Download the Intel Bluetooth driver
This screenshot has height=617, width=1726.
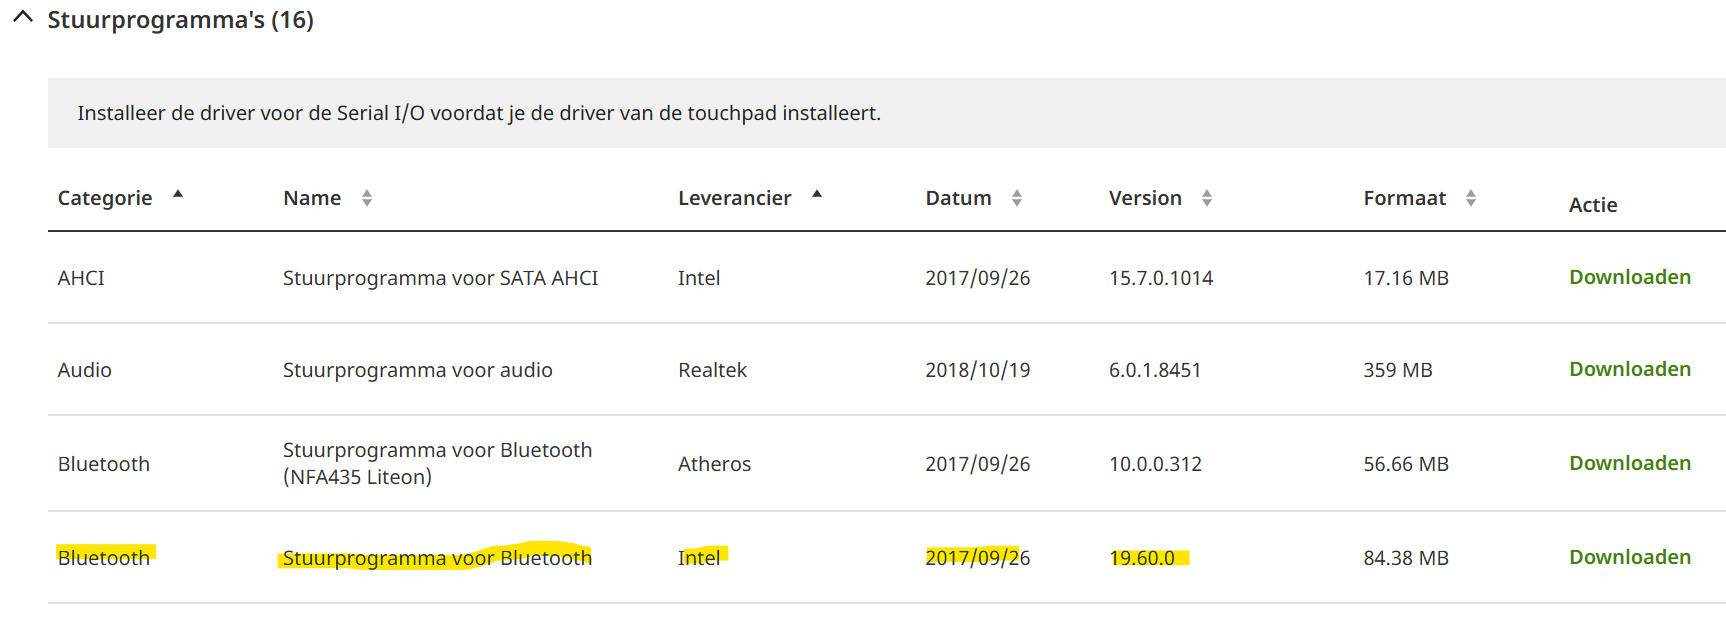click(1629, 557)
